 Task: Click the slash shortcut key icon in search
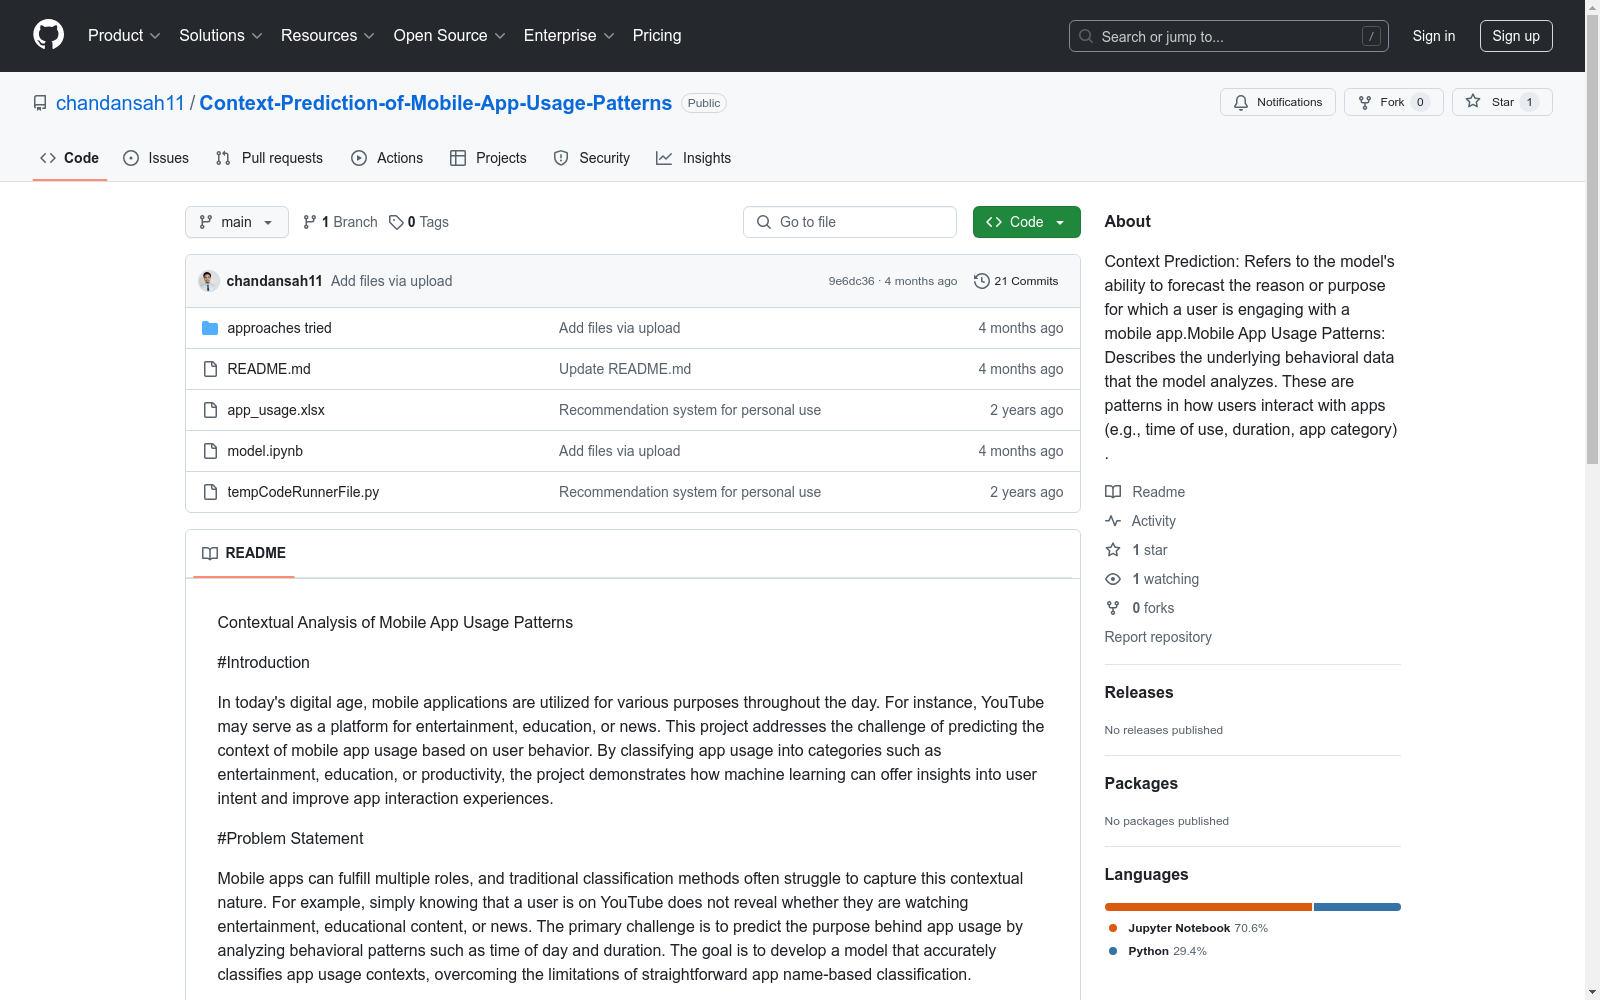tap(1371, 36)
